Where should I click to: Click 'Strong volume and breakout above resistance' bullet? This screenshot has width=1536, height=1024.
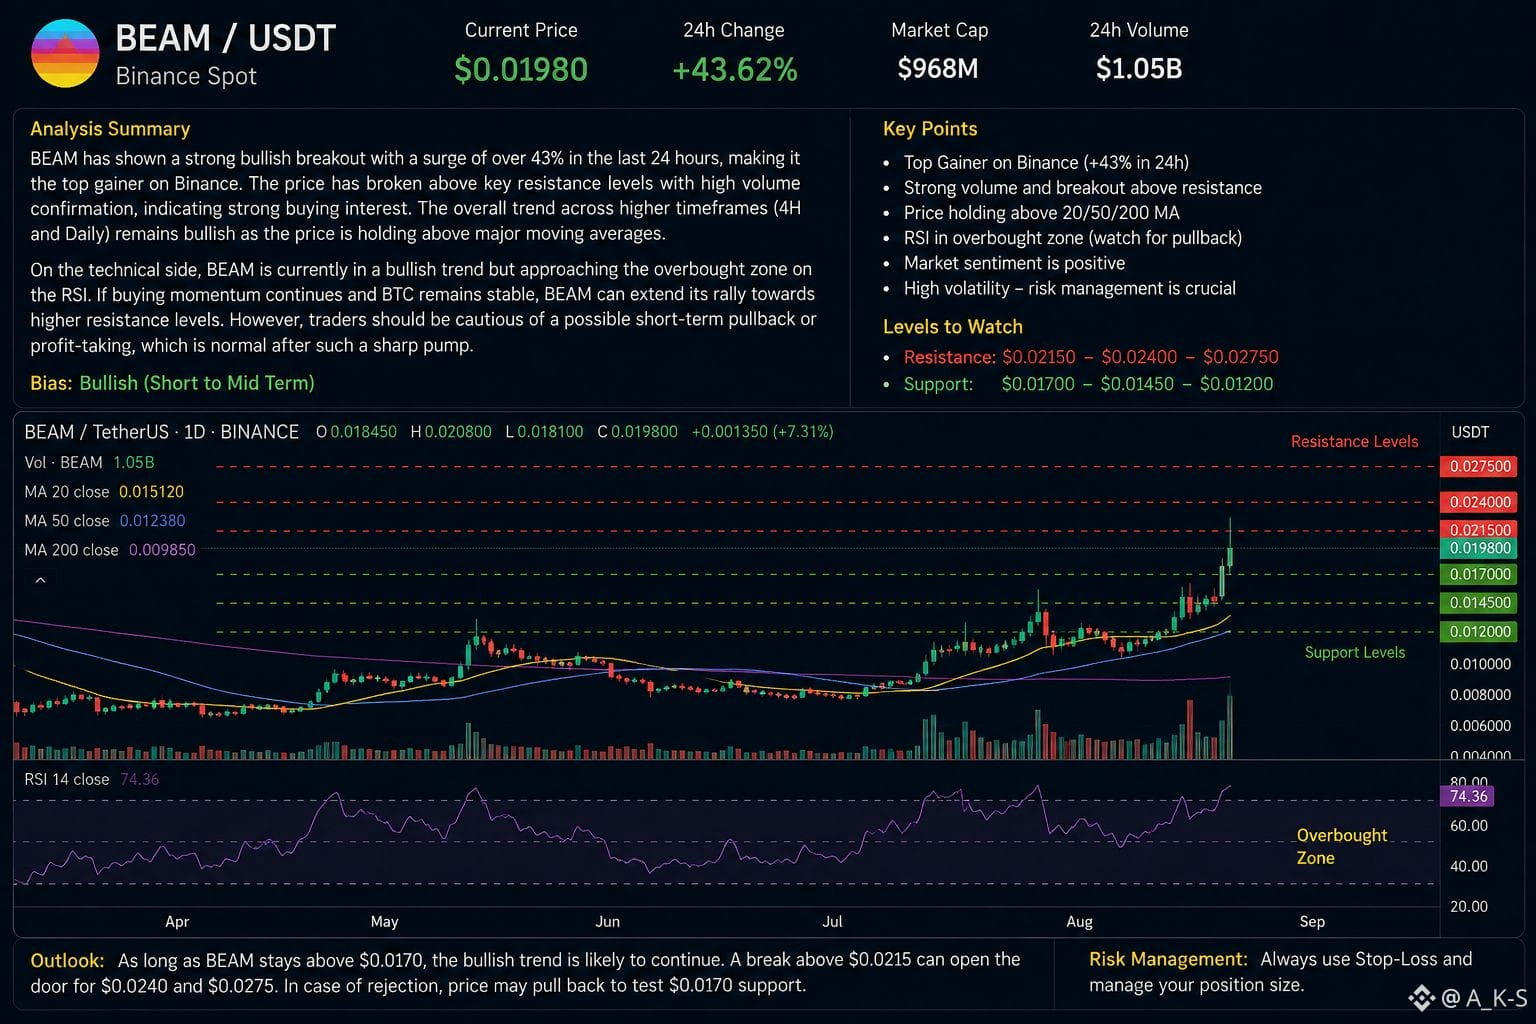[1082, 188]
